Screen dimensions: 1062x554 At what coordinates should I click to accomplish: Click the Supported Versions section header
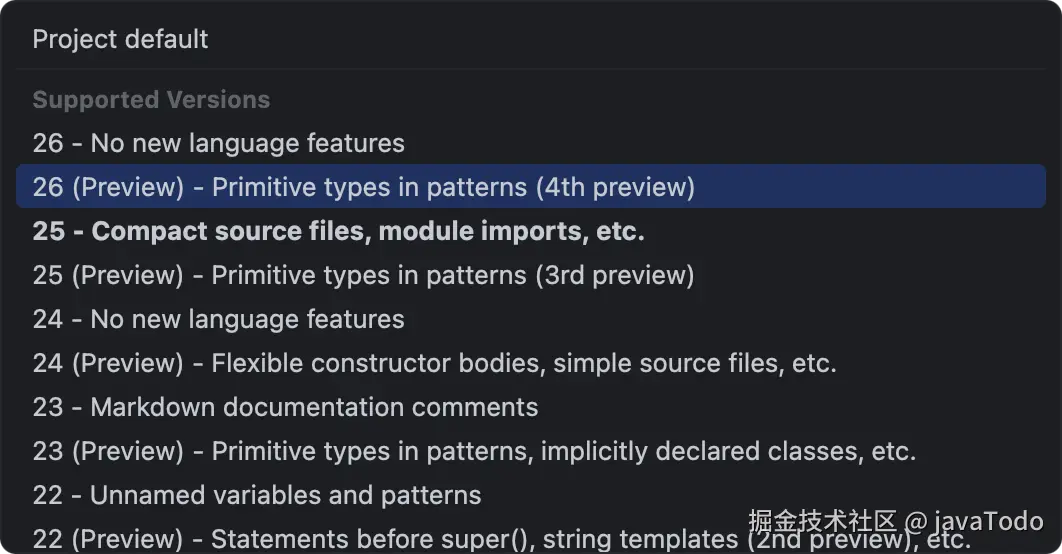click(x=151, y=100)
